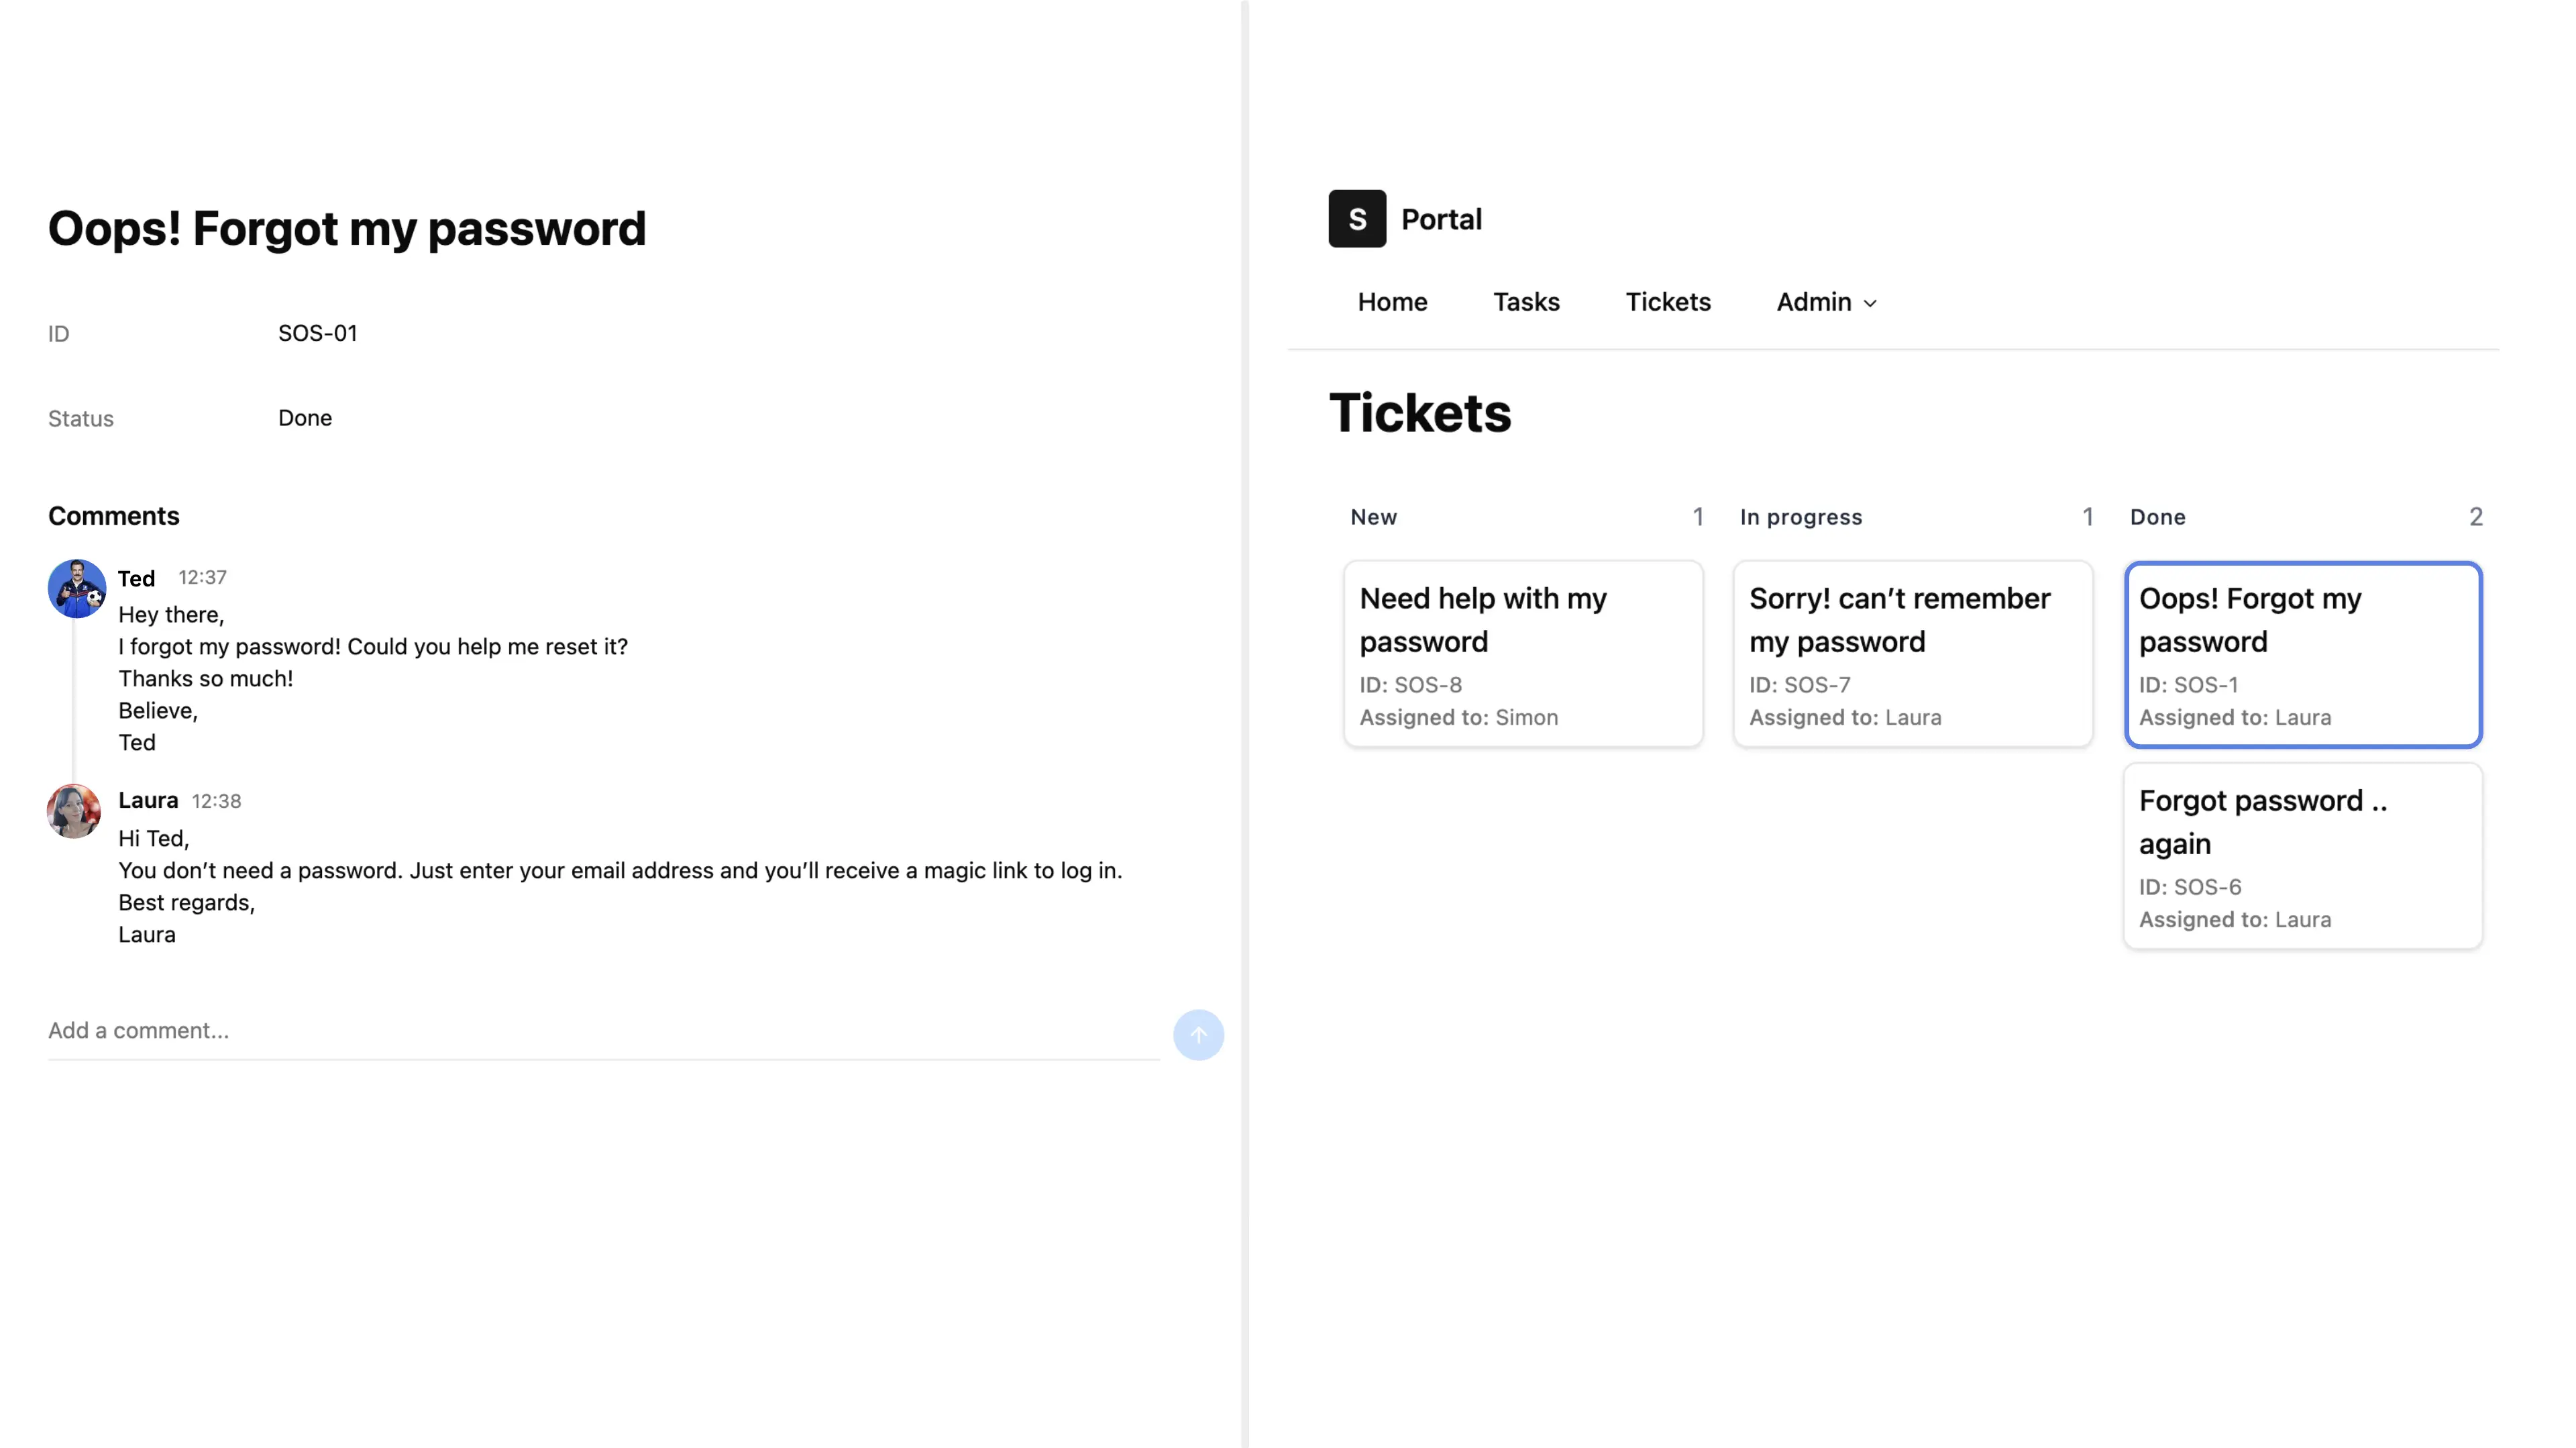Click the Portal title text
Image resolution: width=2576 pixels, height=1448 pixels.
pos(1441,219)
